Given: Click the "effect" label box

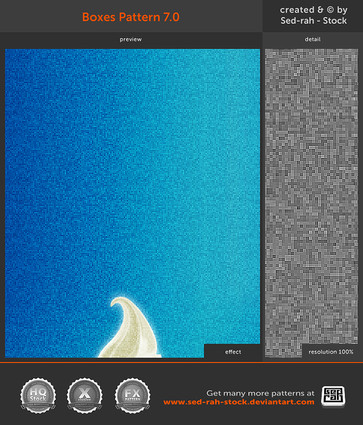Looking at the screenshot, I should (x=233, y=352).
